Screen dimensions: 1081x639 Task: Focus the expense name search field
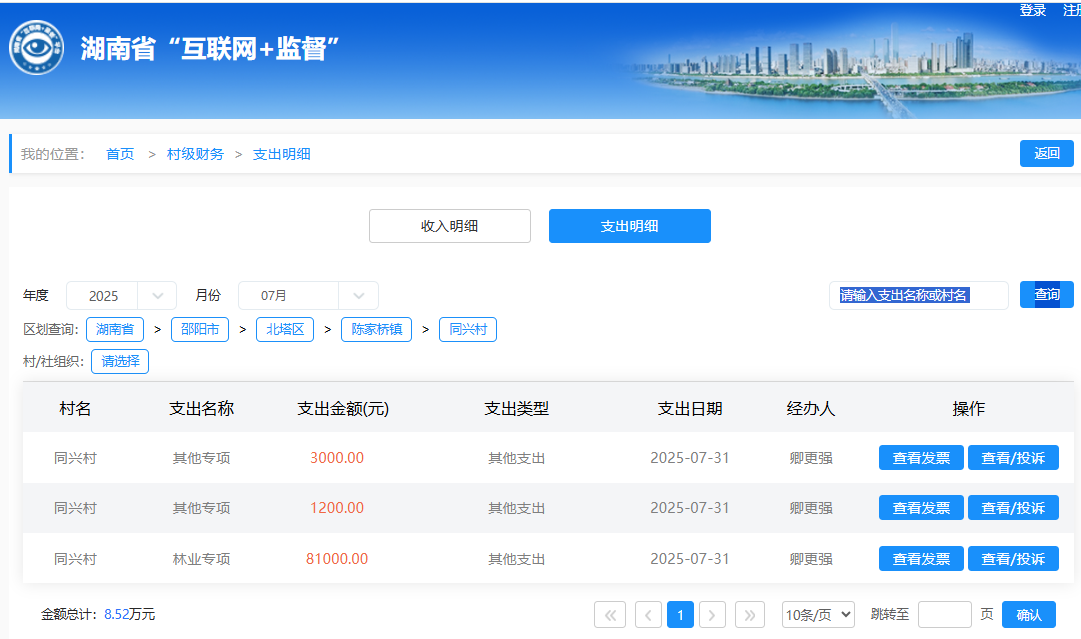click(x=918, y=296)
